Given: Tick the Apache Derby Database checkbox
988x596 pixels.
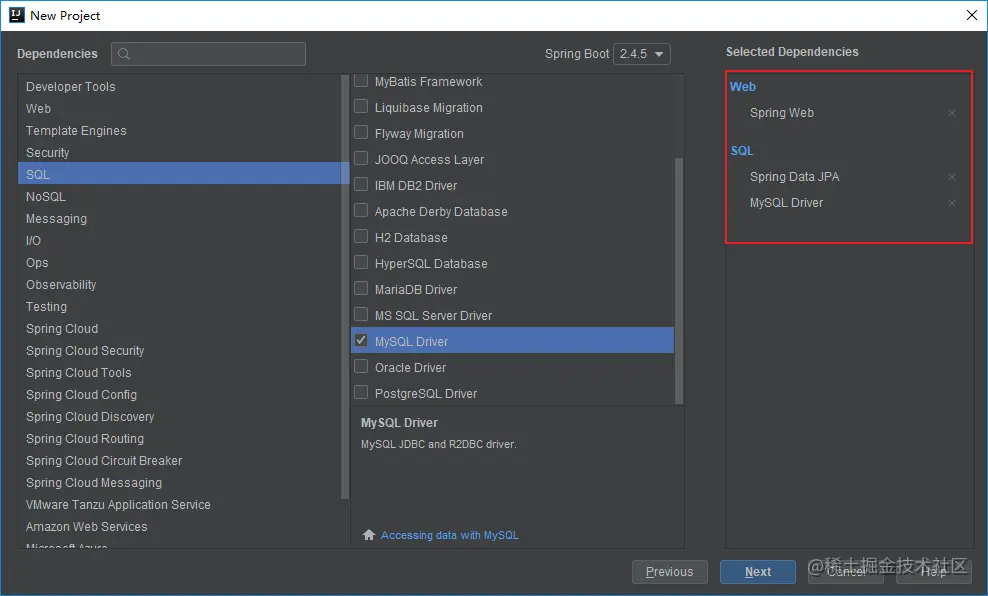Looking at the screenshot, I should click(x=361, y=210).
